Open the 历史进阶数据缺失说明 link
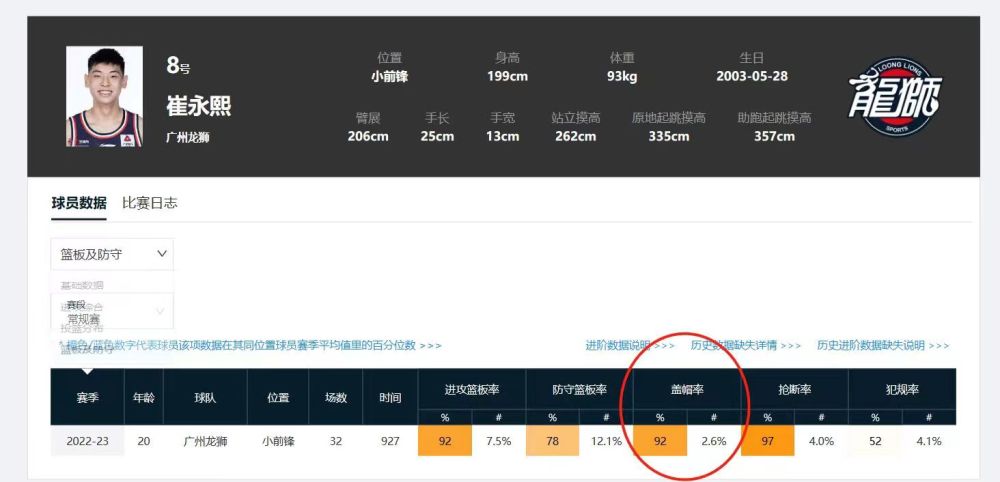Viewport: 1000px width, 482px height. (883, 346)
